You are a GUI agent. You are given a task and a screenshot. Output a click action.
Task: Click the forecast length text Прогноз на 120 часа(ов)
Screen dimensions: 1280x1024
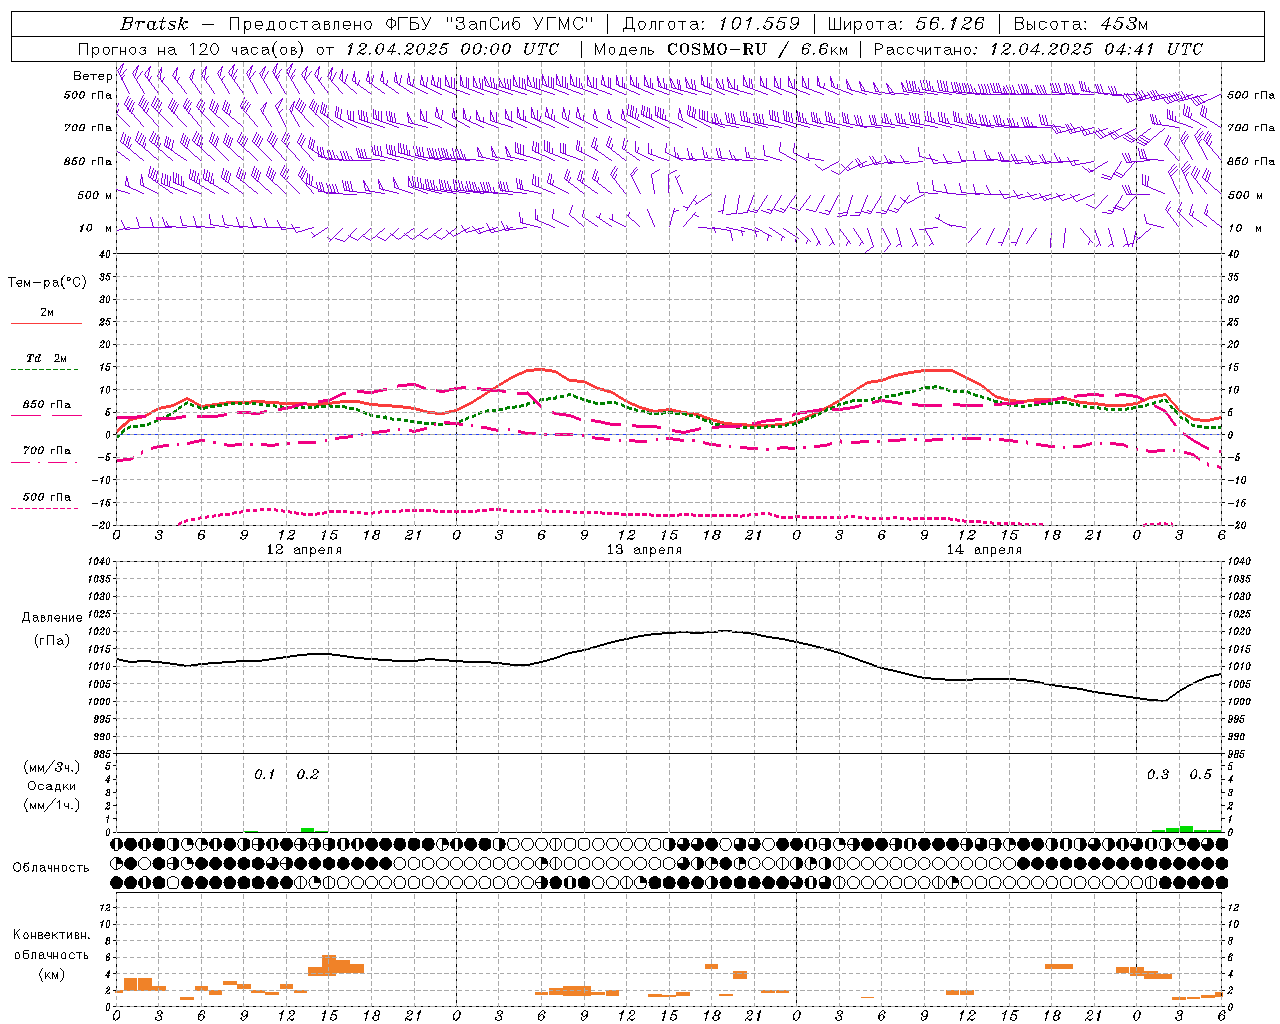(192, 49)
